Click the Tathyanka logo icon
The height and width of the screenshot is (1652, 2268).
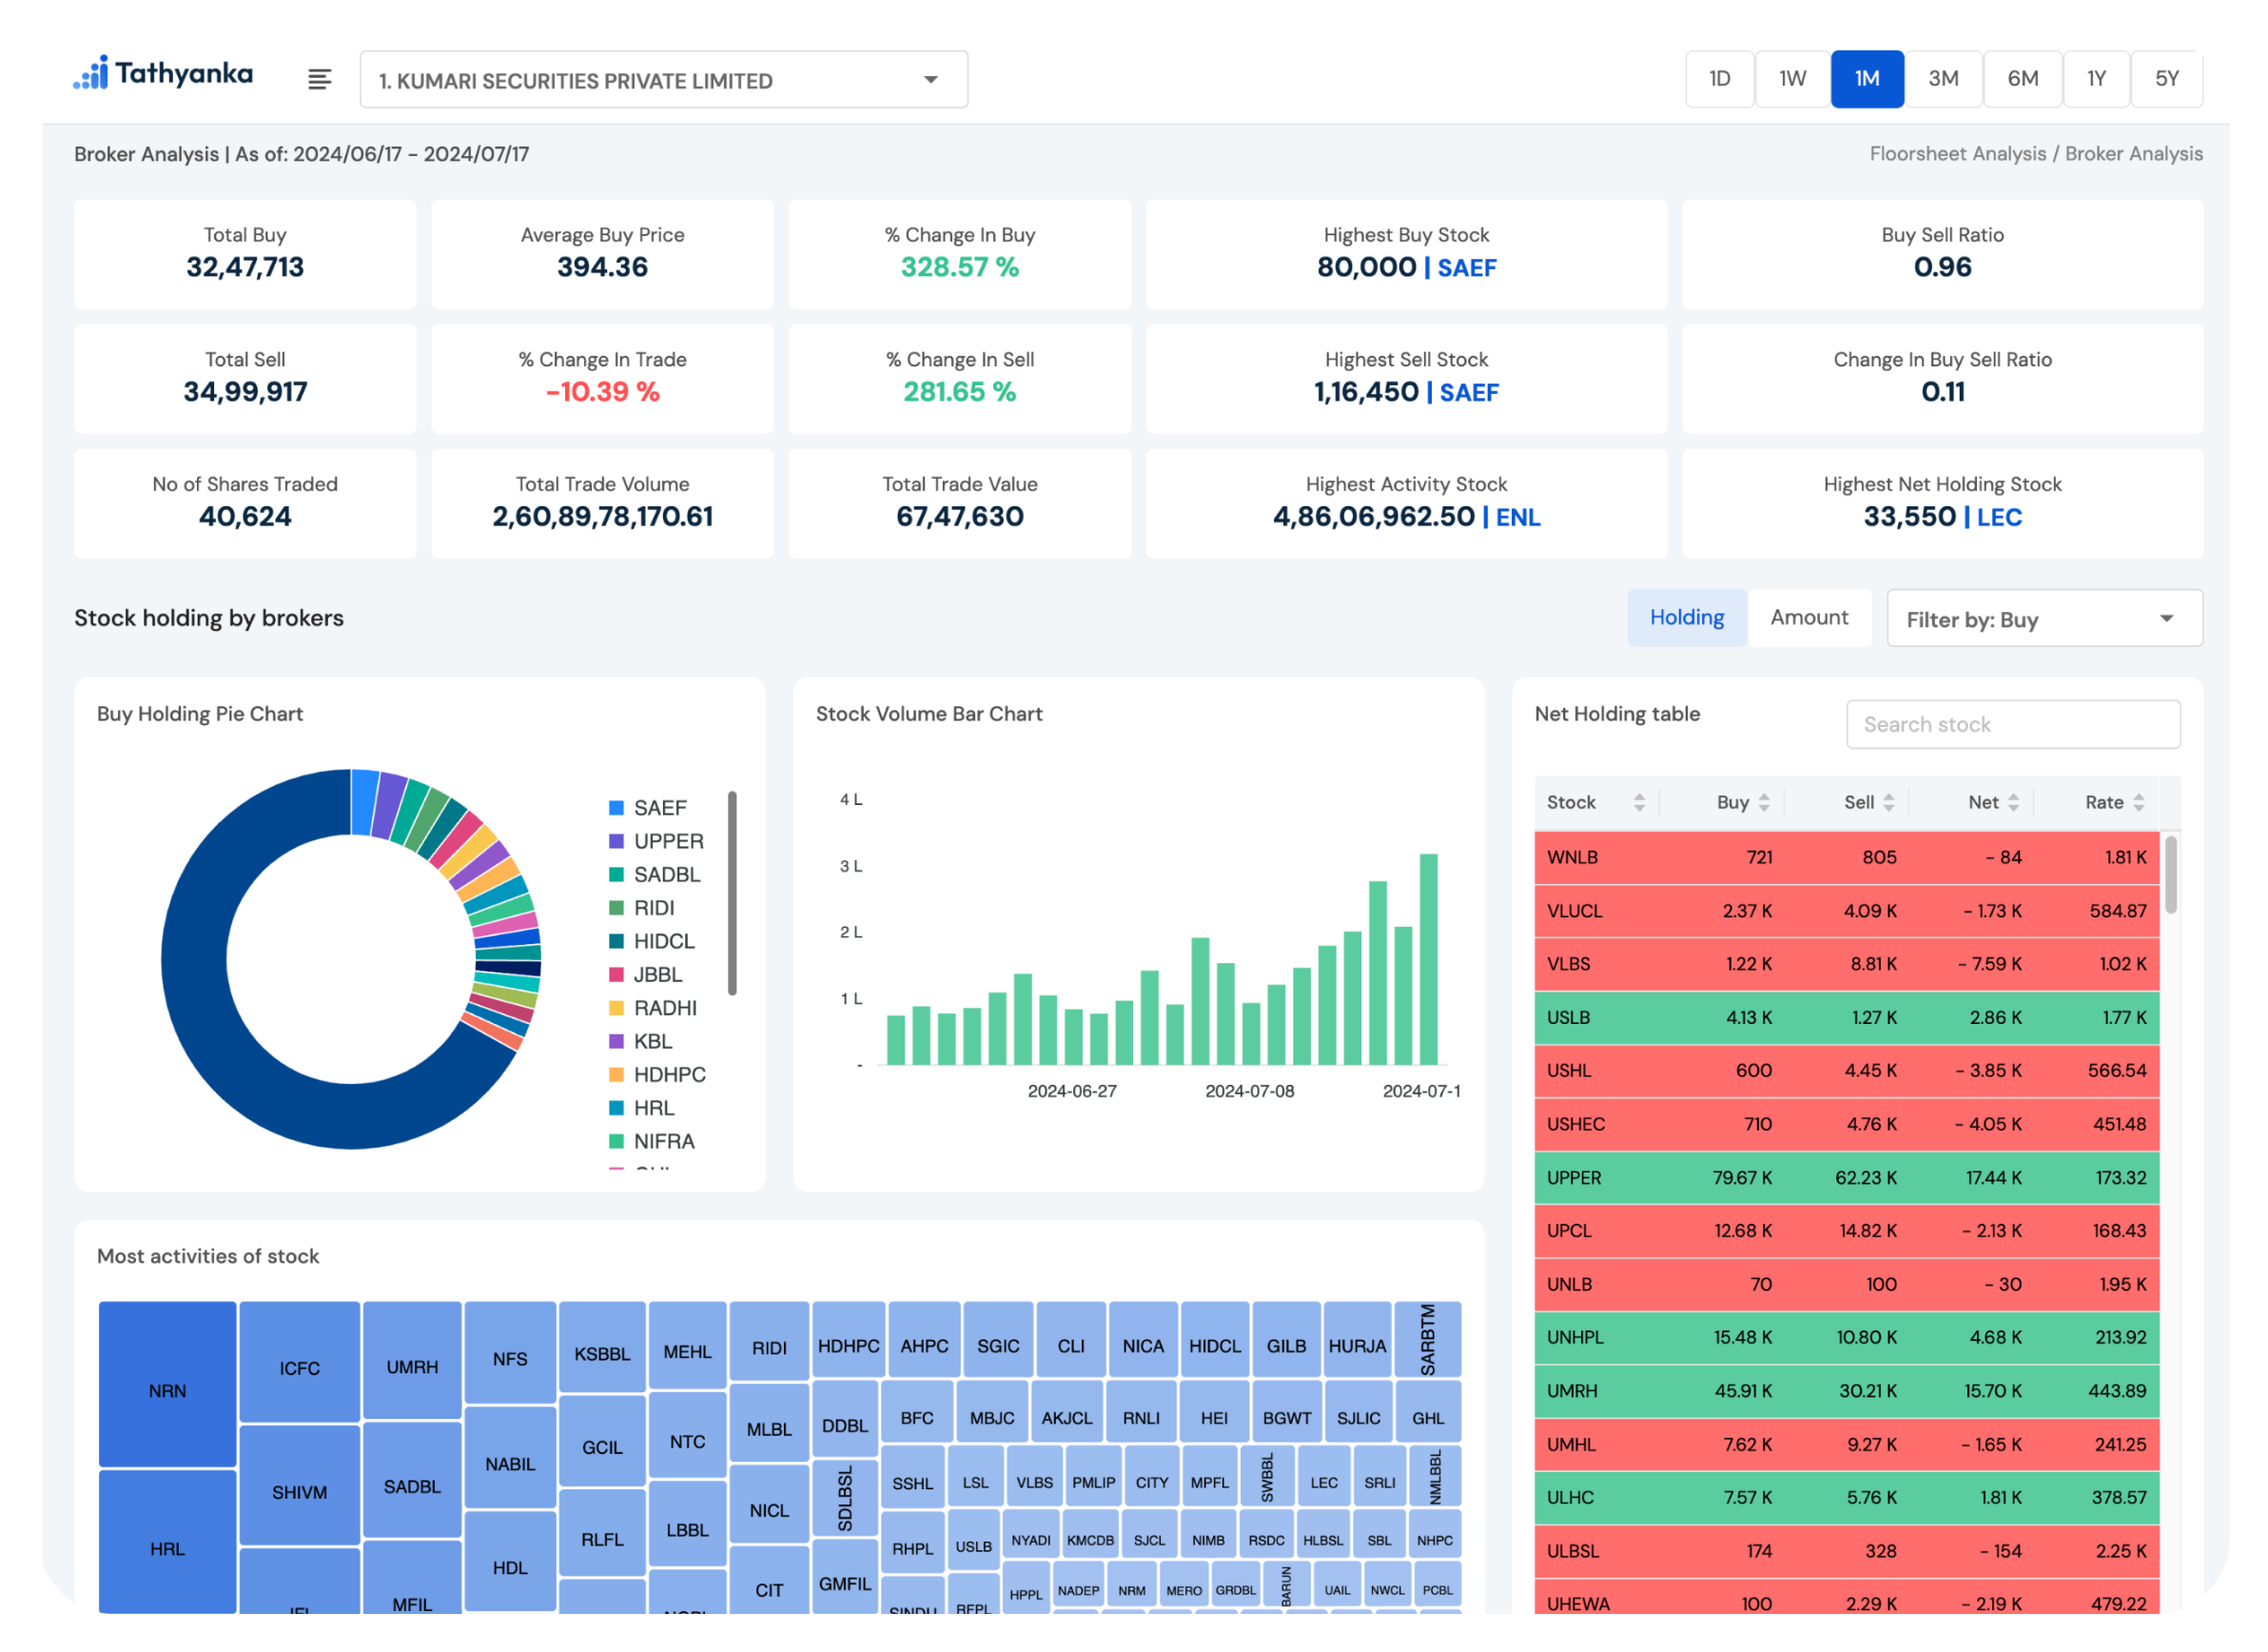91,73
